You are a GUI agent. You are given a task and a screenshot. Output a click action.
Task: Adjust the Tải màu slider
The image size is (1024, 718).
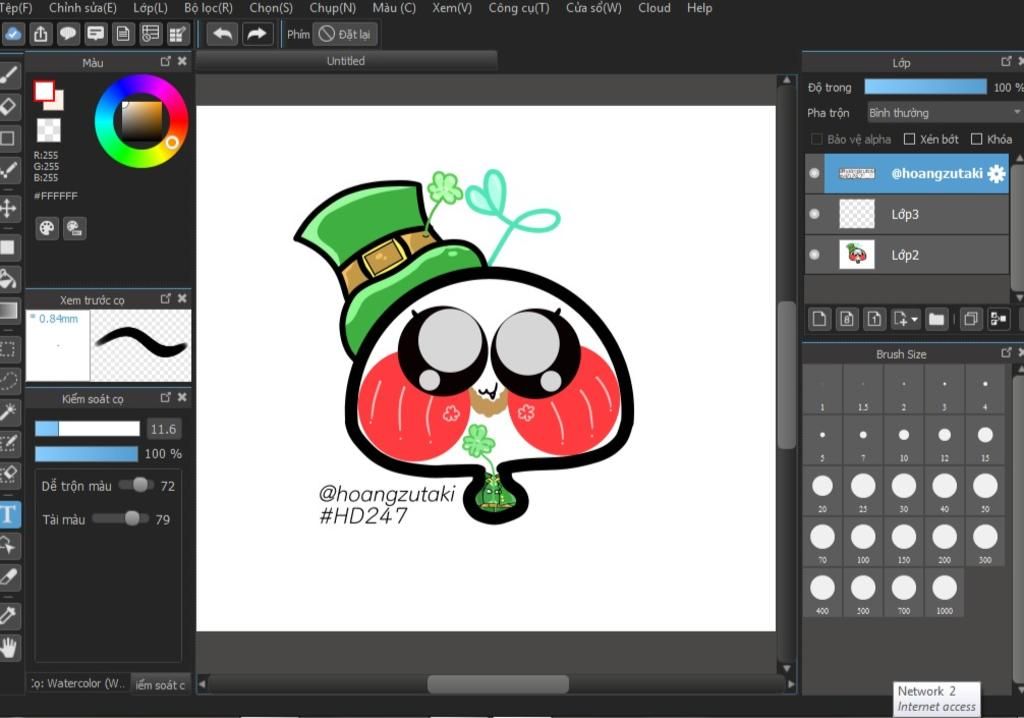pos(120,518)
